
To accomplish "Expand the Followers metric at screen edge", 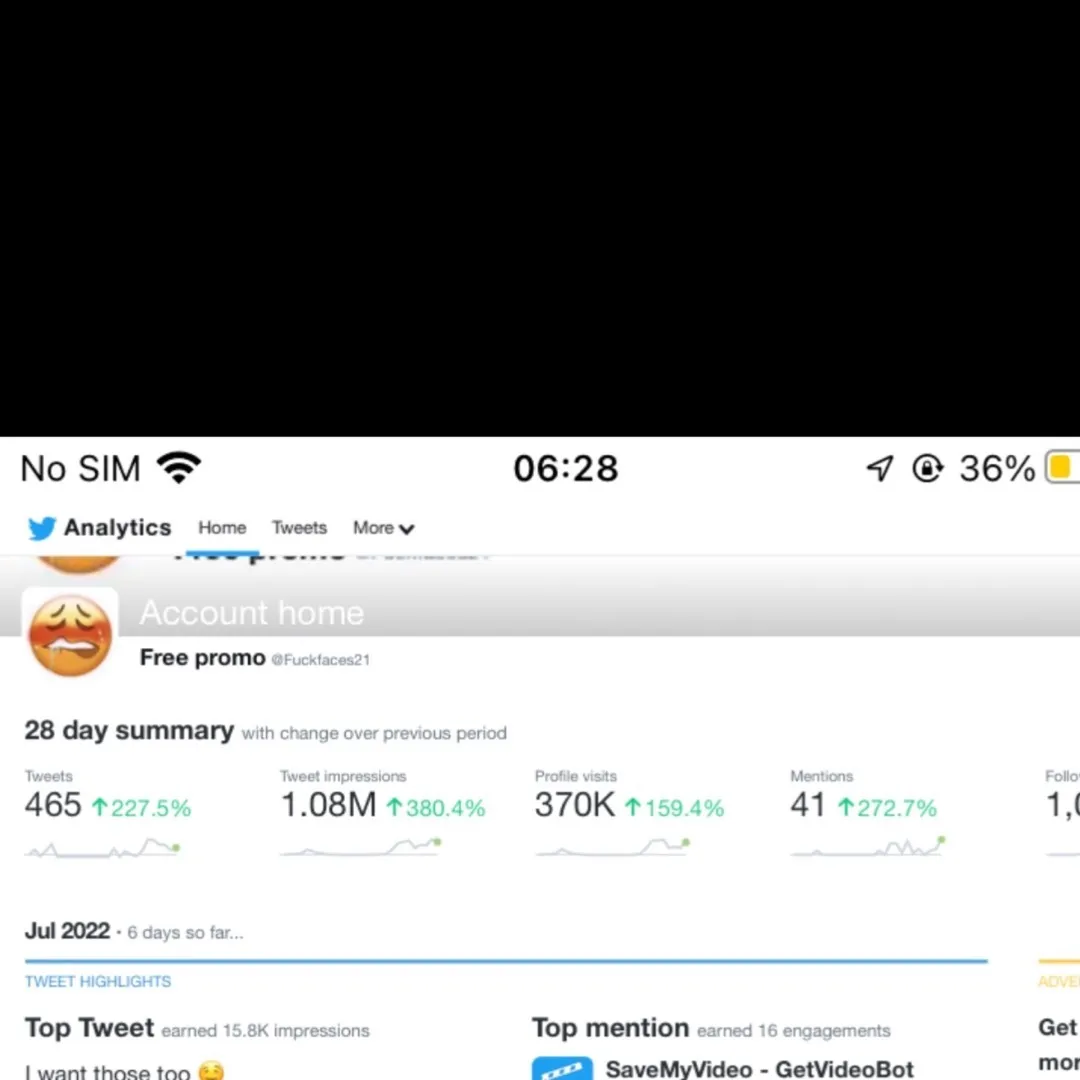I will [x=1062, y=805].
